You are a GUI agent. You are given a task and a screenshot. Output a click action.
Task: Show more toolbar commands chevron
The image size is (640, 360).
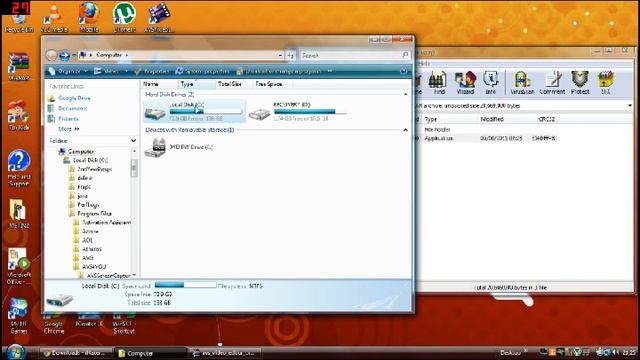(330, 71)
